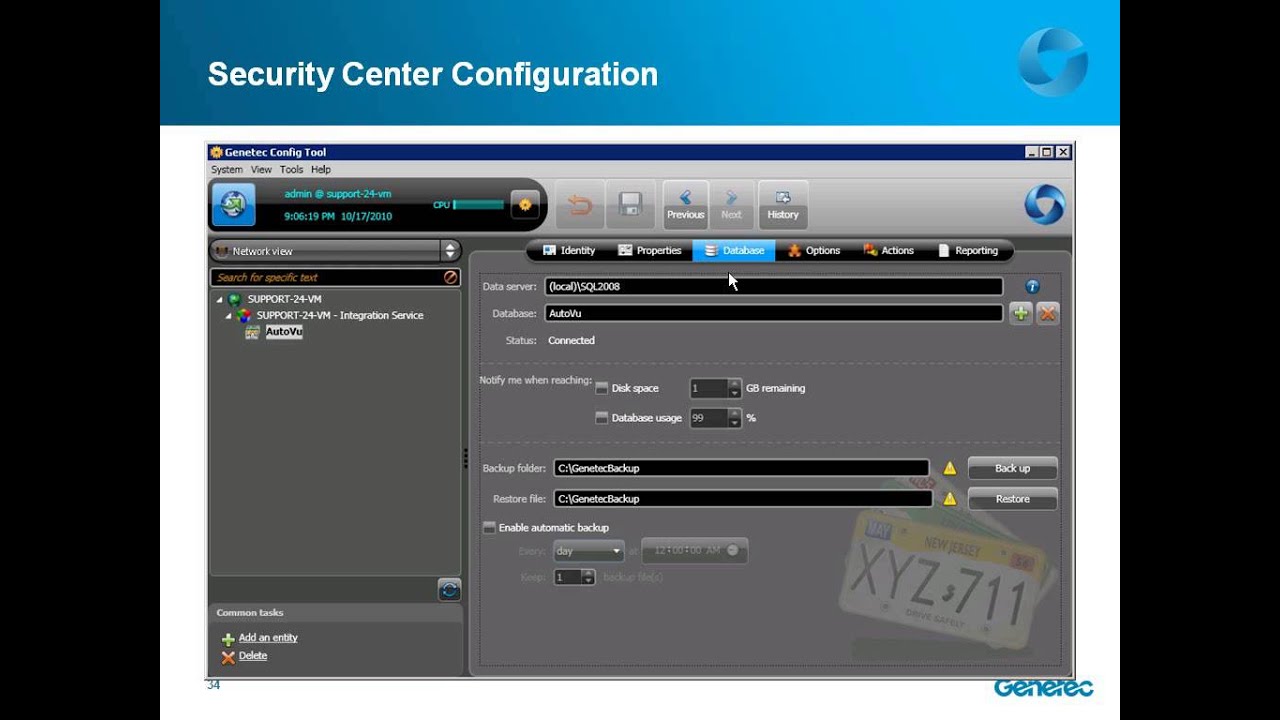
Task: Click the orange X delete database icon
Action: (1048, 314)
